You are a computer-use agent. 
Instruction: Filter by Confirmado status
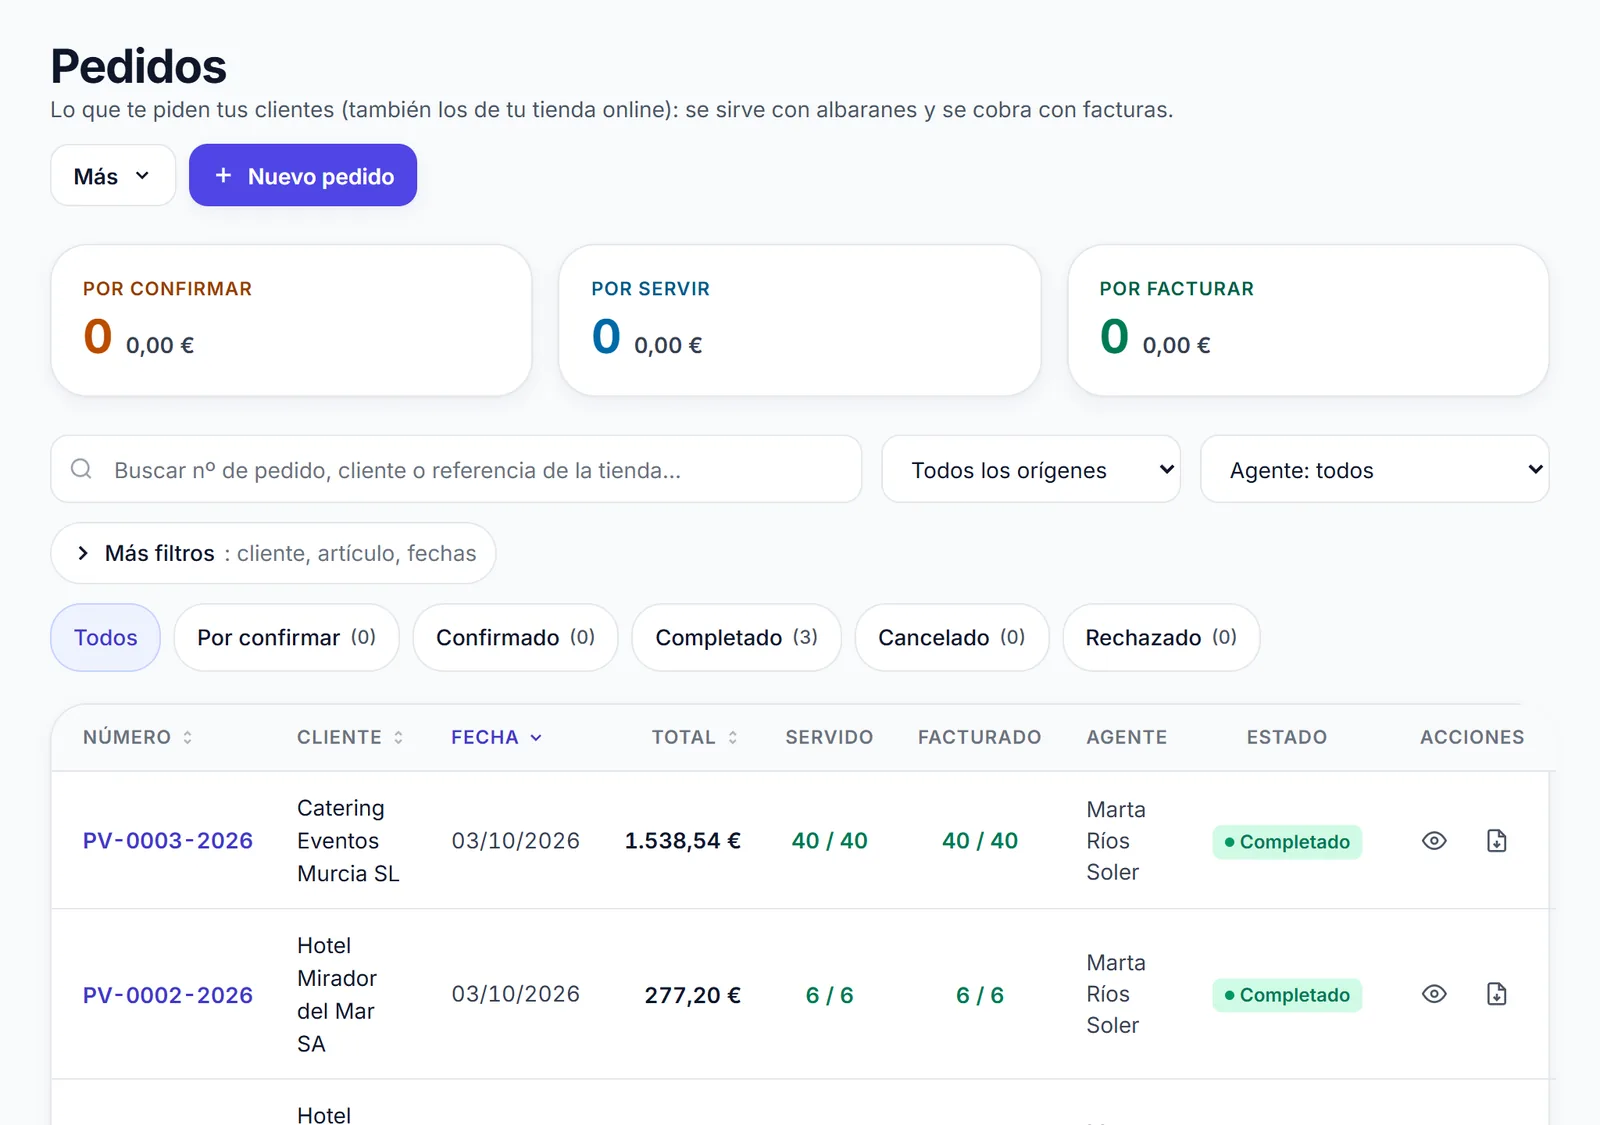515,637
